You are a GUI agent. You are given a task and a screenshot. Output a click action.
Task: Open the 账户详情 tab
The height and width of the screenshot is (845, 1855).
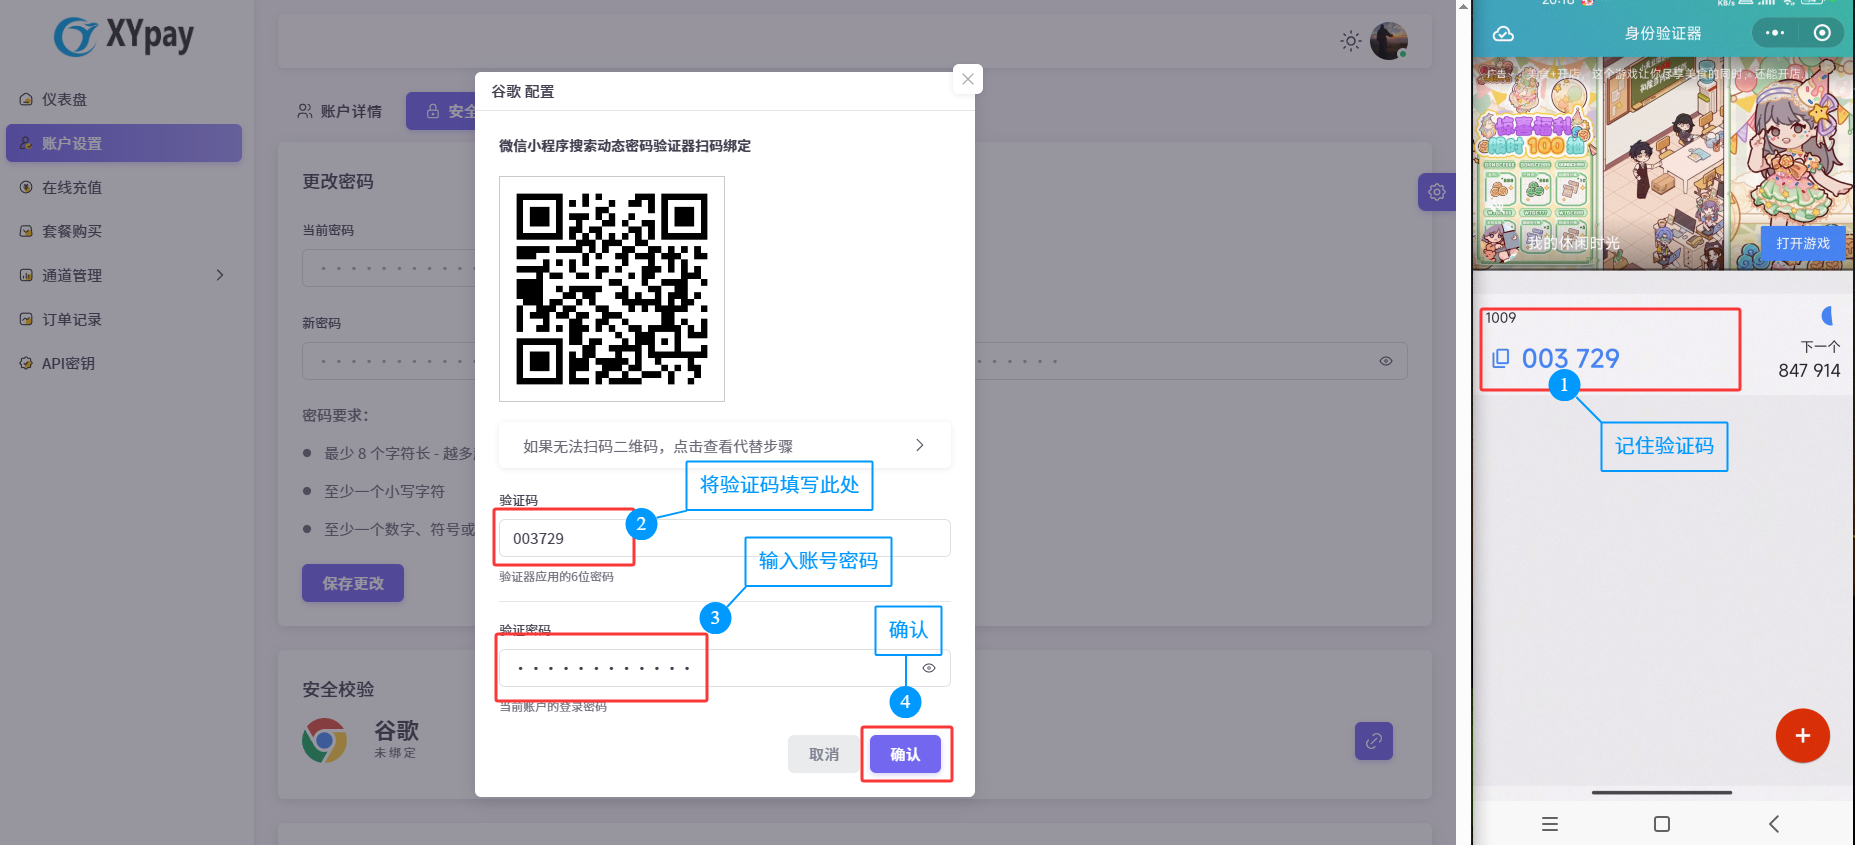click(x=340, y=111)
